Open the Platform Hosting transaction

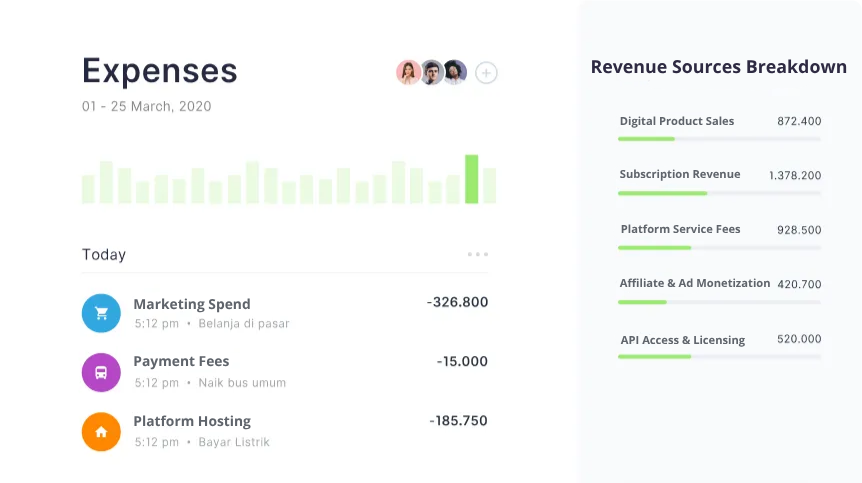coord(285,432)
